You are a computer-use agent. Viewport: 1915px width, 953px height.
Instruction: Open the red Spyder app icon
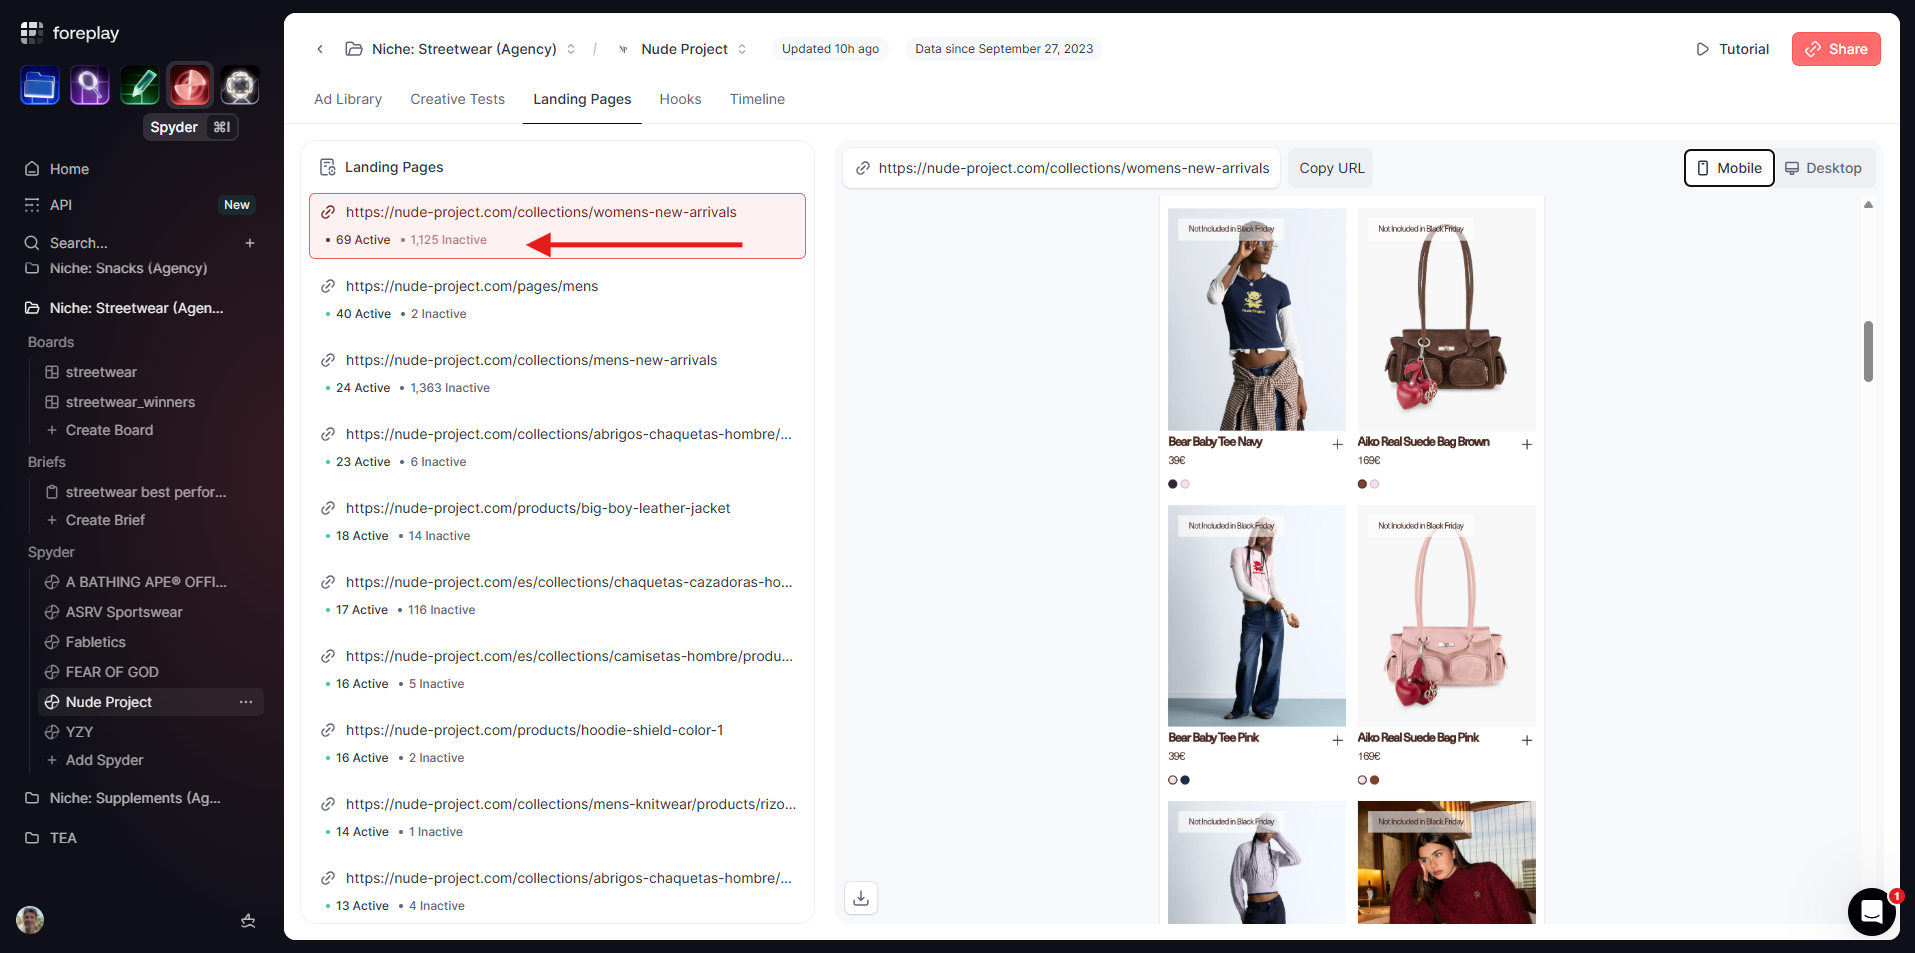coord(190,86)
